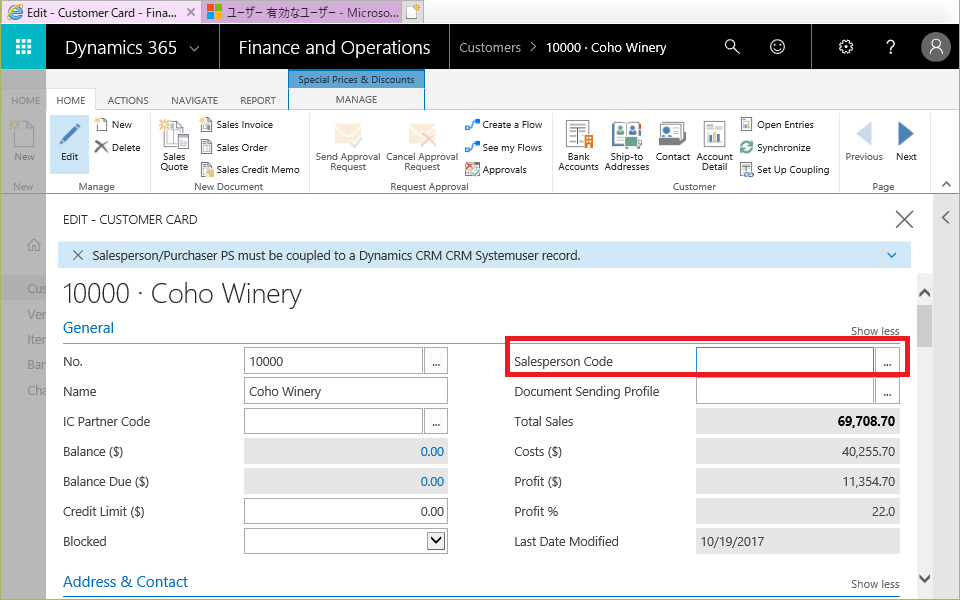Dismiss the Salesperson coupling notification
Viewport: 960px width, 600px height.
[x=78, y=255]
